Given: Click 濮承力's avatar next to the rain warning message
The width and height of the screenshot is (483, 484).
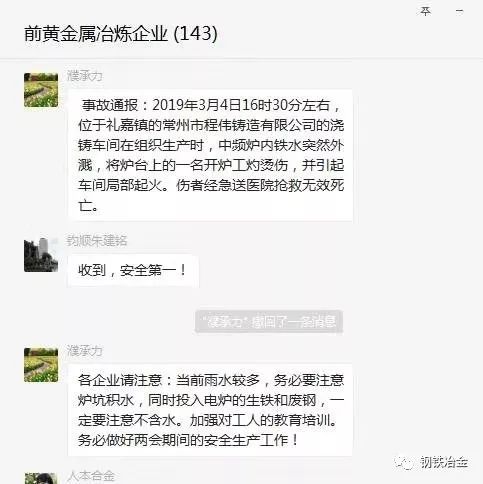Looking at the screenshot, I should point(41,365).
